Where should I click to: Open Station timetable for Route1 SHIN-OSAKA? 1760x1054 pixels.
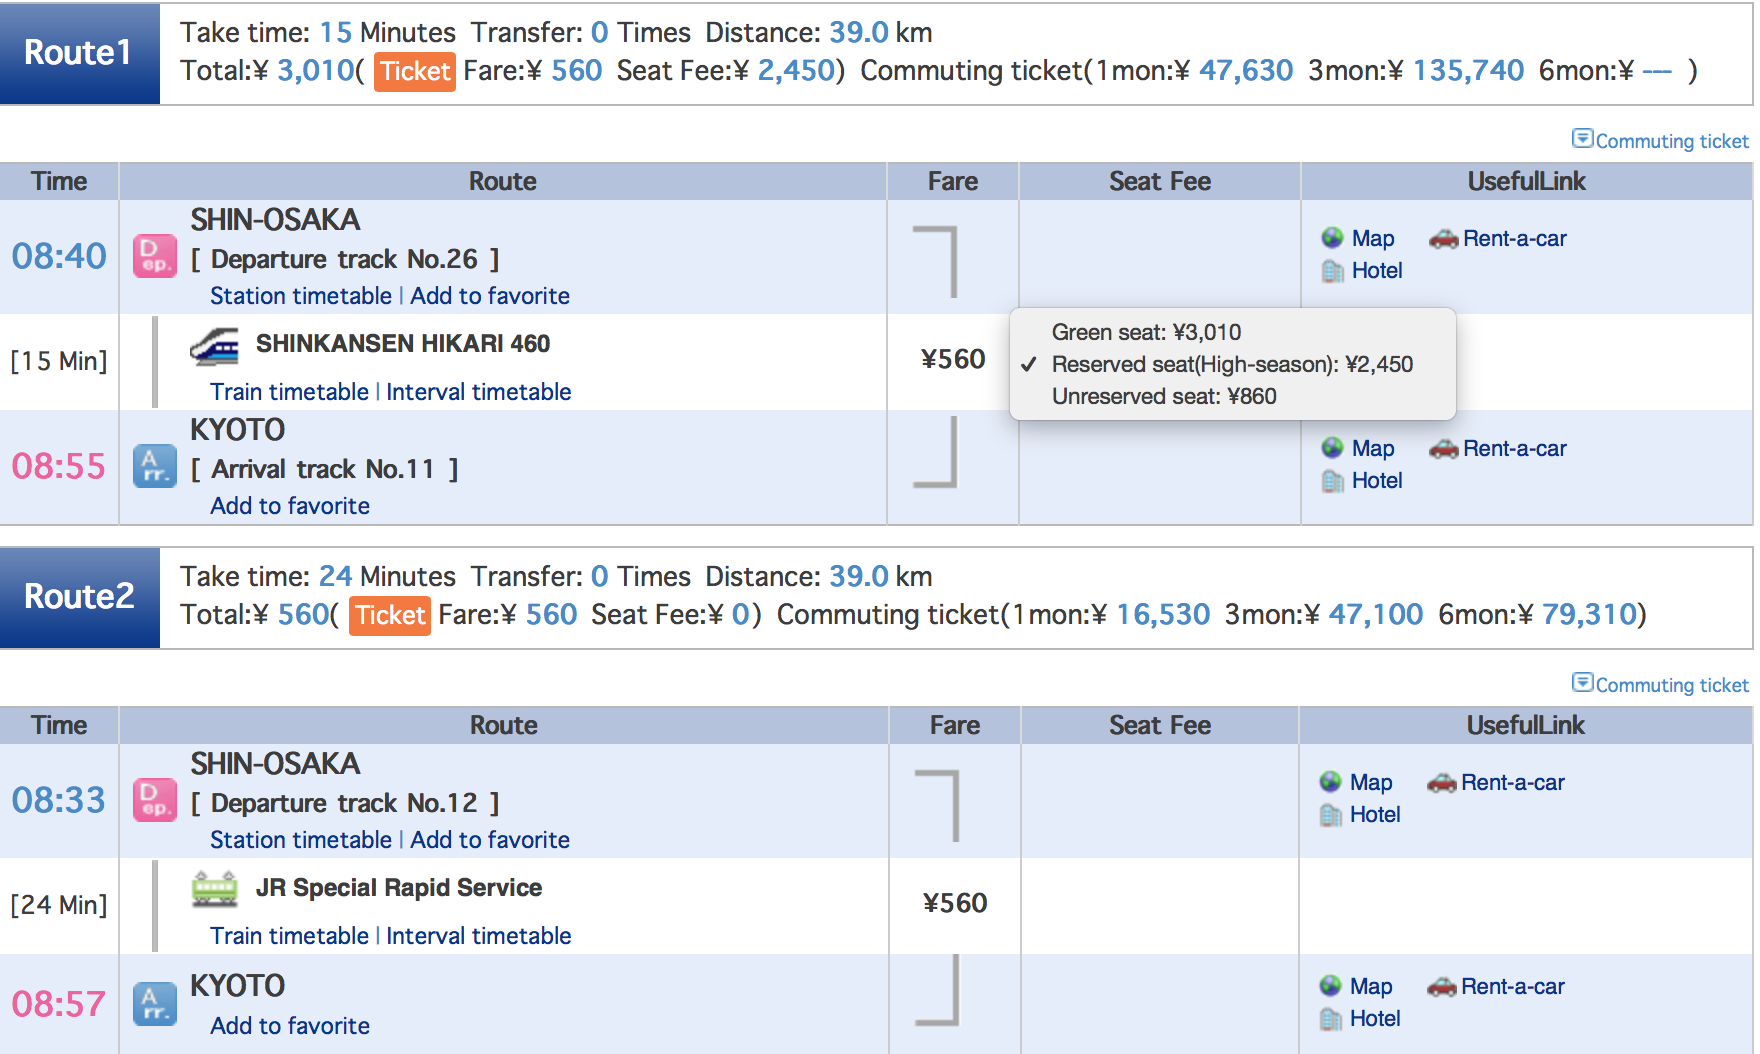tap(300, 296)
